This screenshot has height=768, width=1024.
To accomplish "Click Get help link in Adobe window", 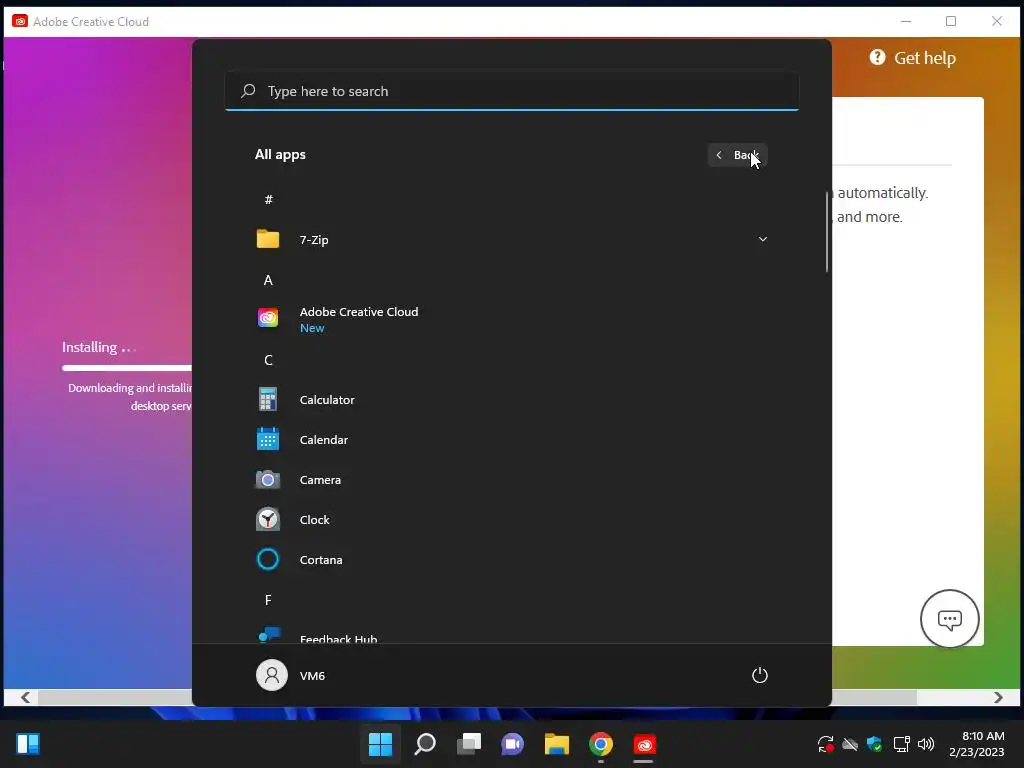I will click(924, 57).
